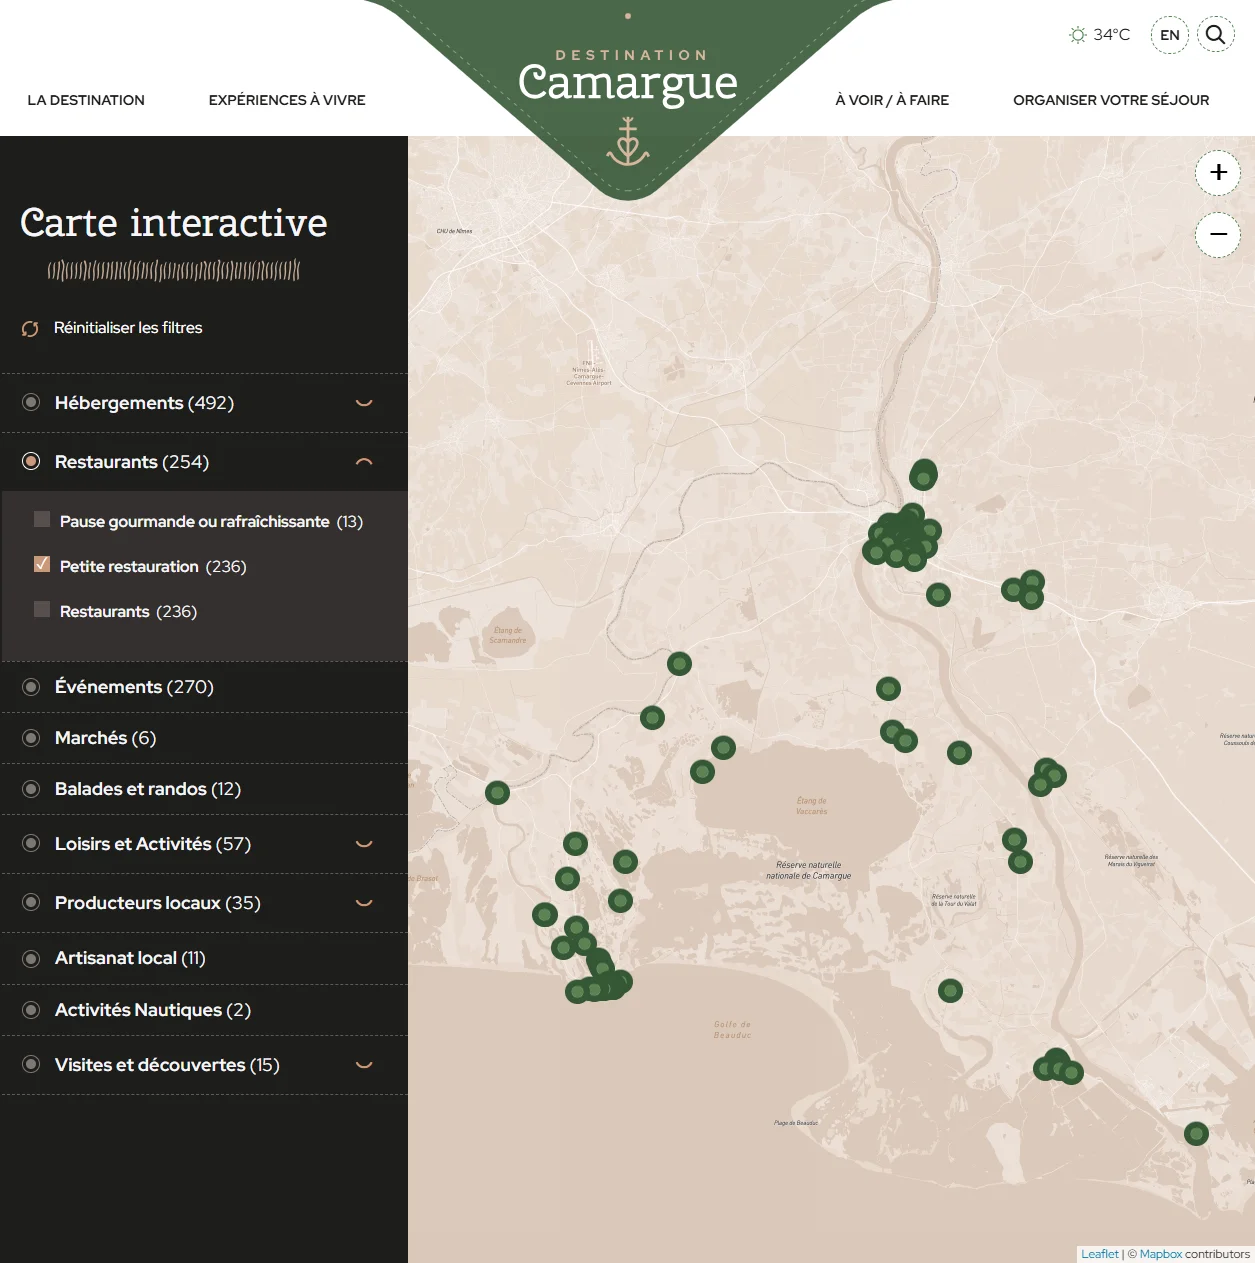Click the Carte interactive heading
The image size is (1255, 1263).
click(174, 222)
